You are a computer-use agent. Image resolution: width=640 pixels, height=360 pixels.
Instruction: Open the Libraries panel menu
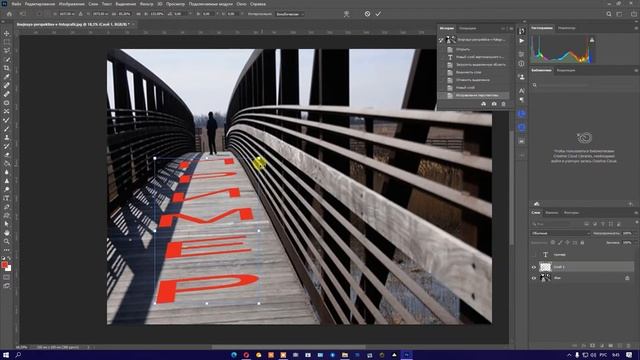tap(636, 70)
